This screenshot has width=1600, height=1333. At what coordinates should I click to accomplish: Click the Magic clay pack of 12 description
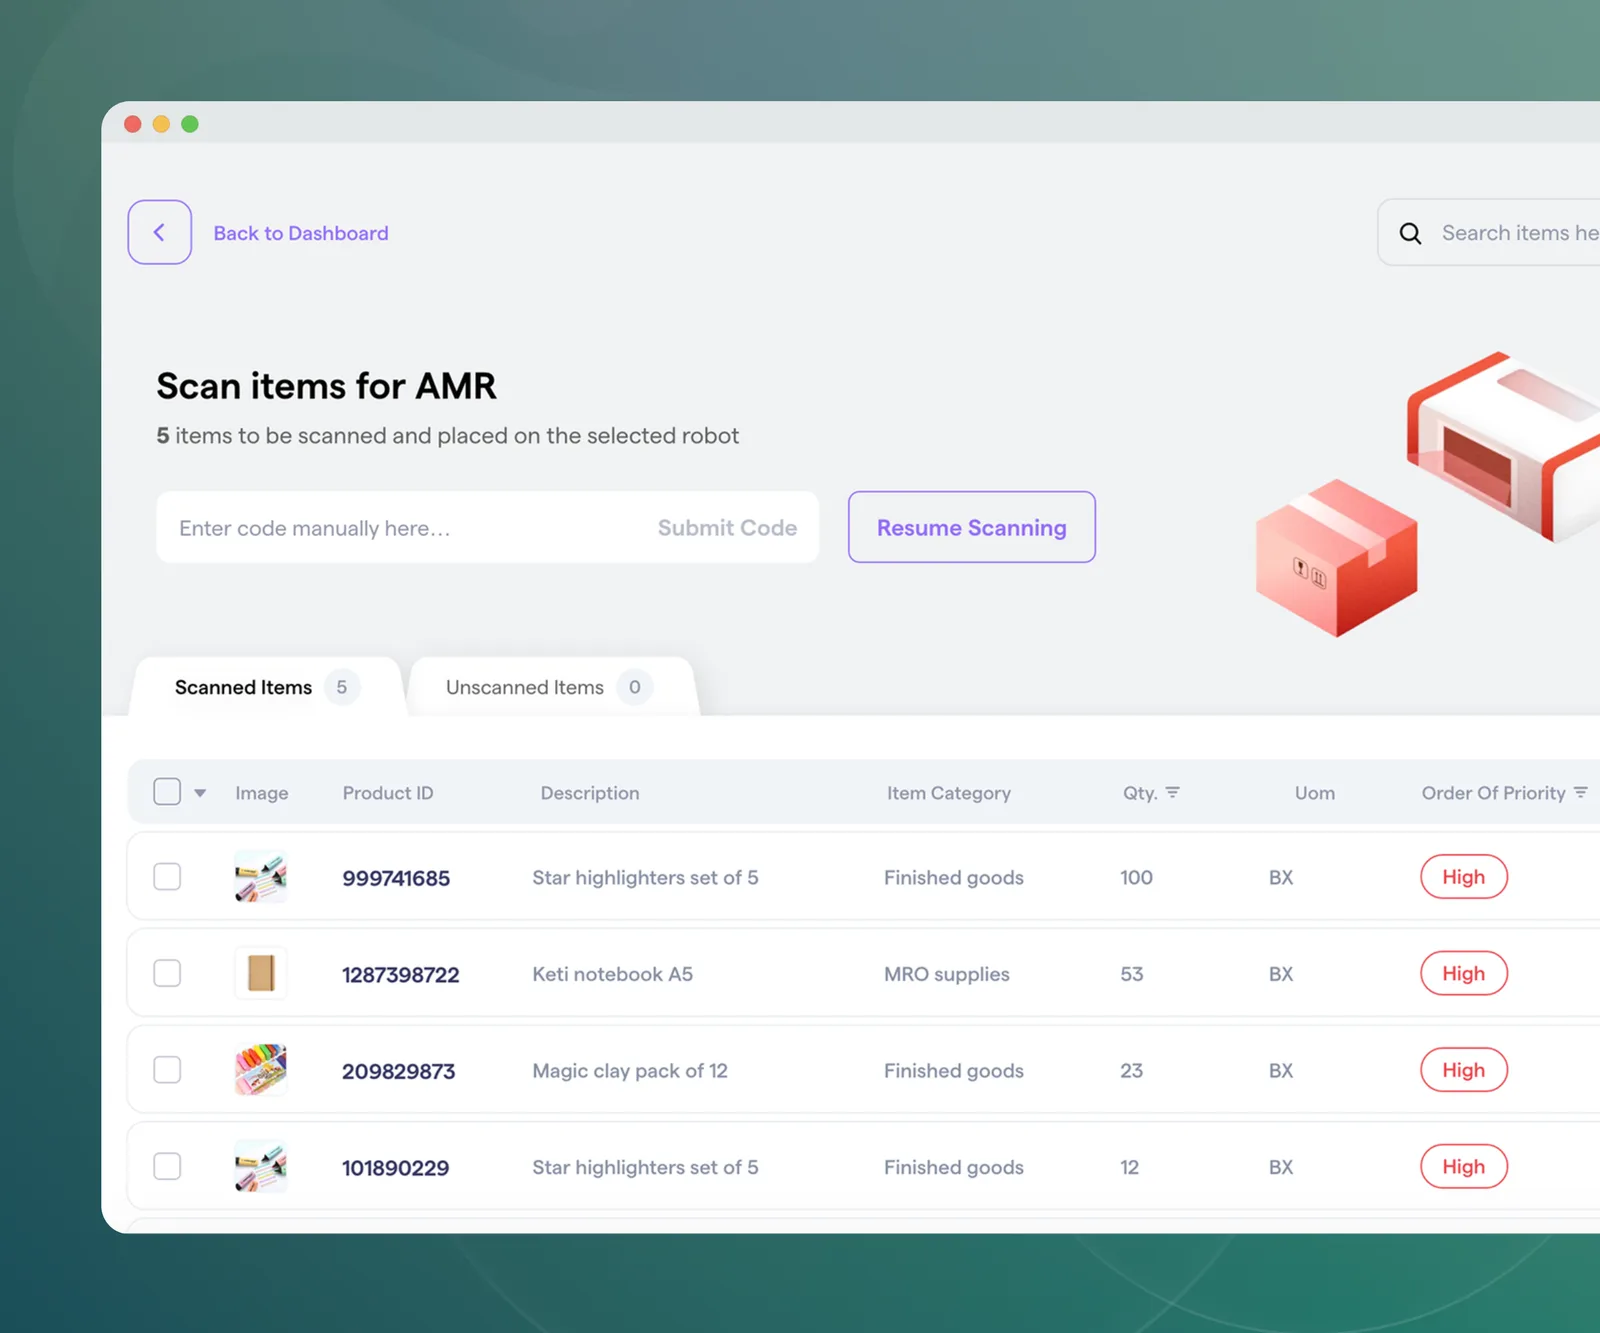pyautogui.click(x=630, y=1071)
